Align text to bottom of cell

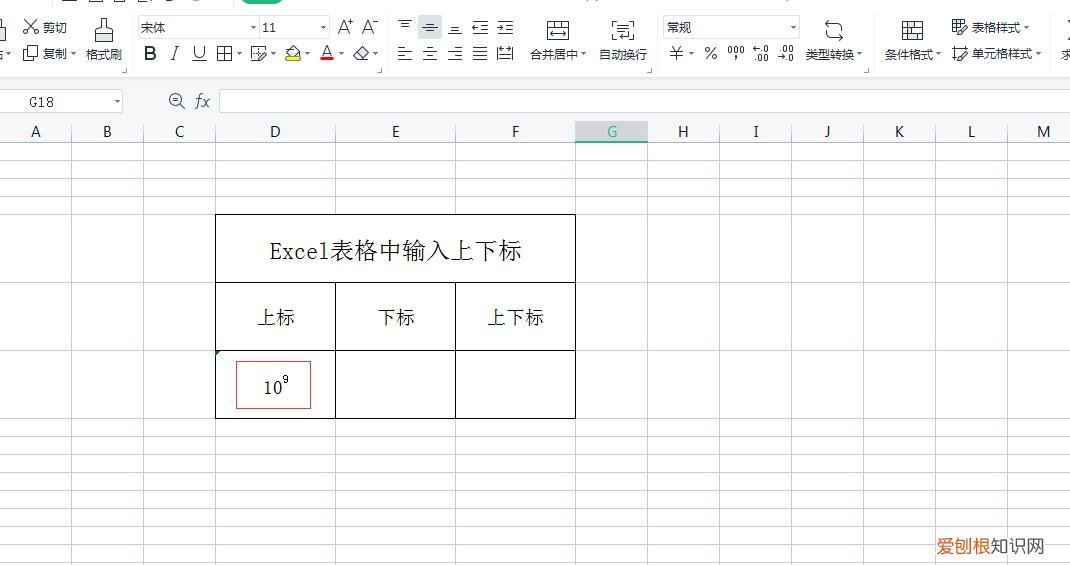pyautogui.click(x=455, y=27)
